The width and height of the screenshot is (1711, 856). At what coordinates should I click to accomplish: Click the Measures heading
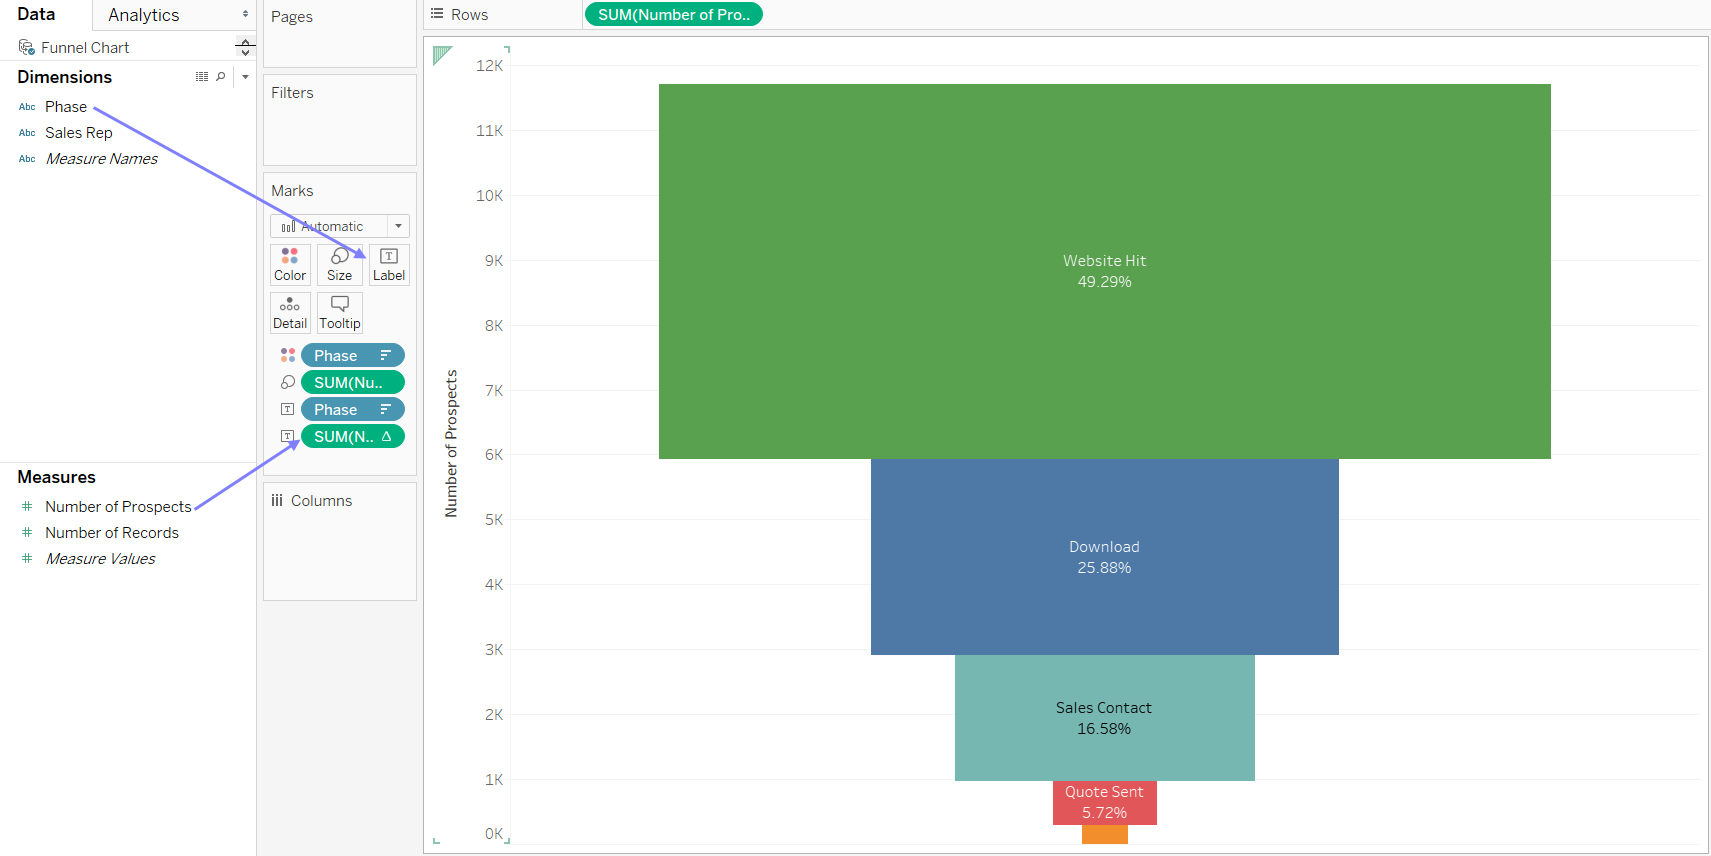point(56,477)
